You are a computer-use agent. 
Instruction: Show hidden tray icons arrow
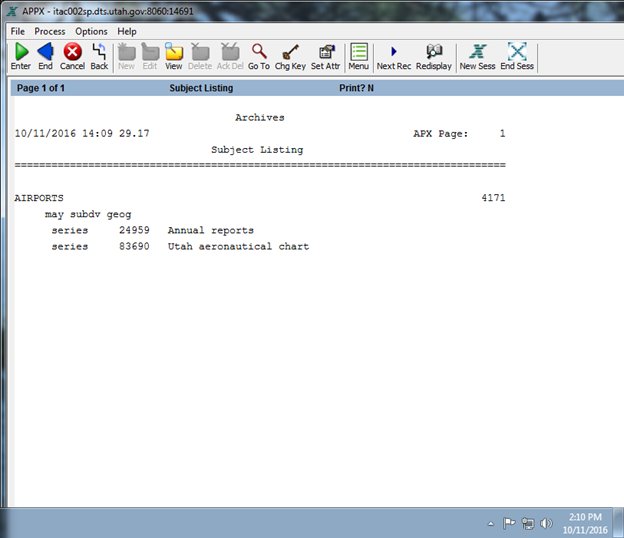(491, 524)
